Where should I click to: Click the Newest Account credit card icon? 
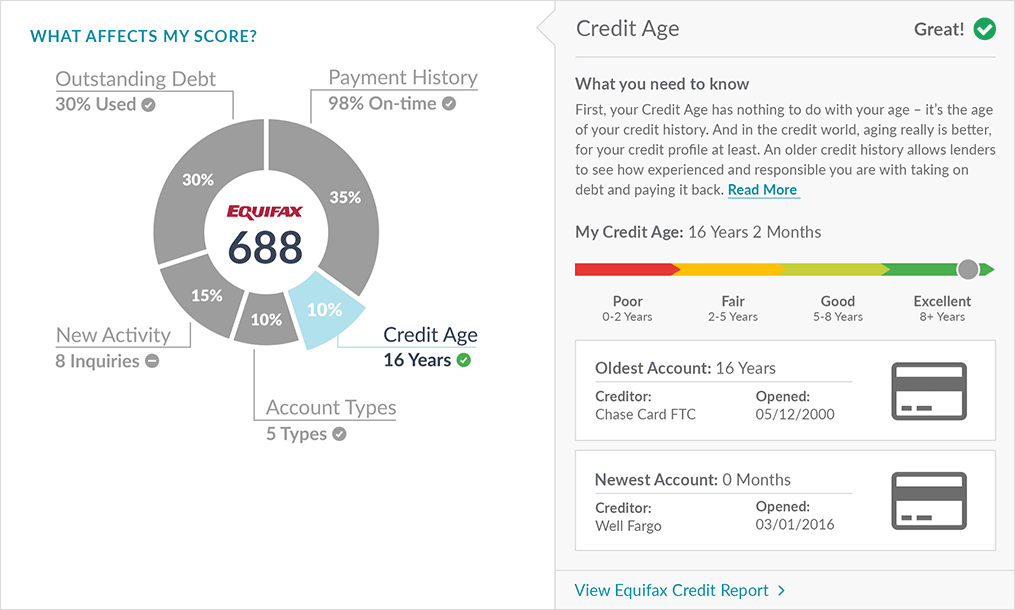928,500
